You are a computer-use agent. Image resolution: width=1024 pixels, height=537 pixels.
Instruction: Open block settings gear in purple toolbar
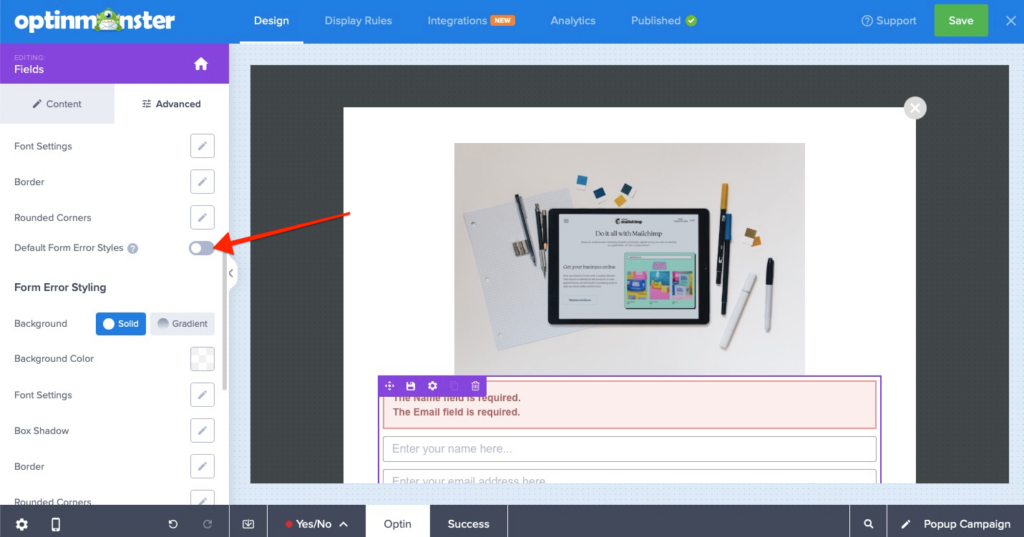click(432, 386)
